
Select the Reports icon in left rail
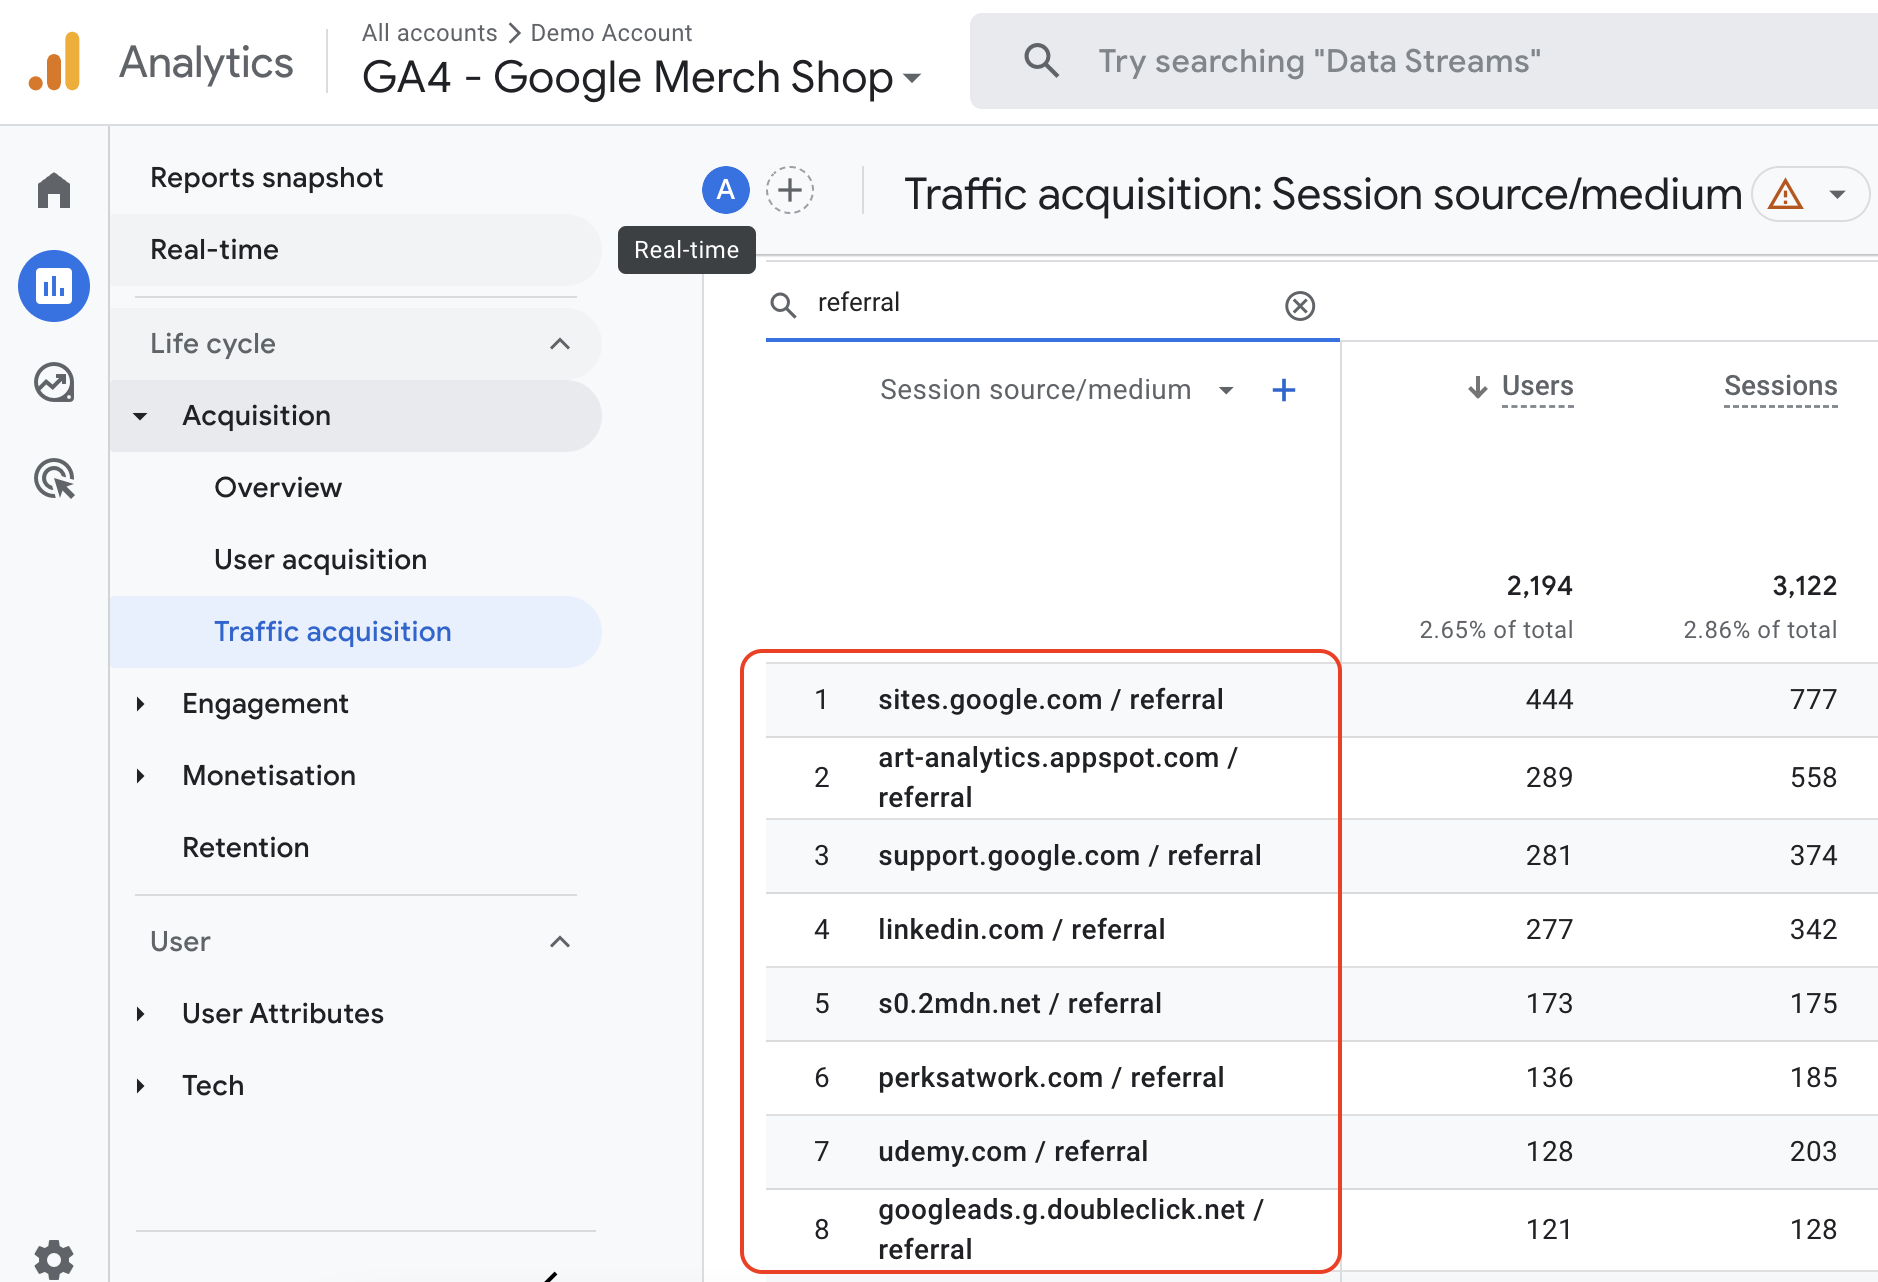pos(54,286)
